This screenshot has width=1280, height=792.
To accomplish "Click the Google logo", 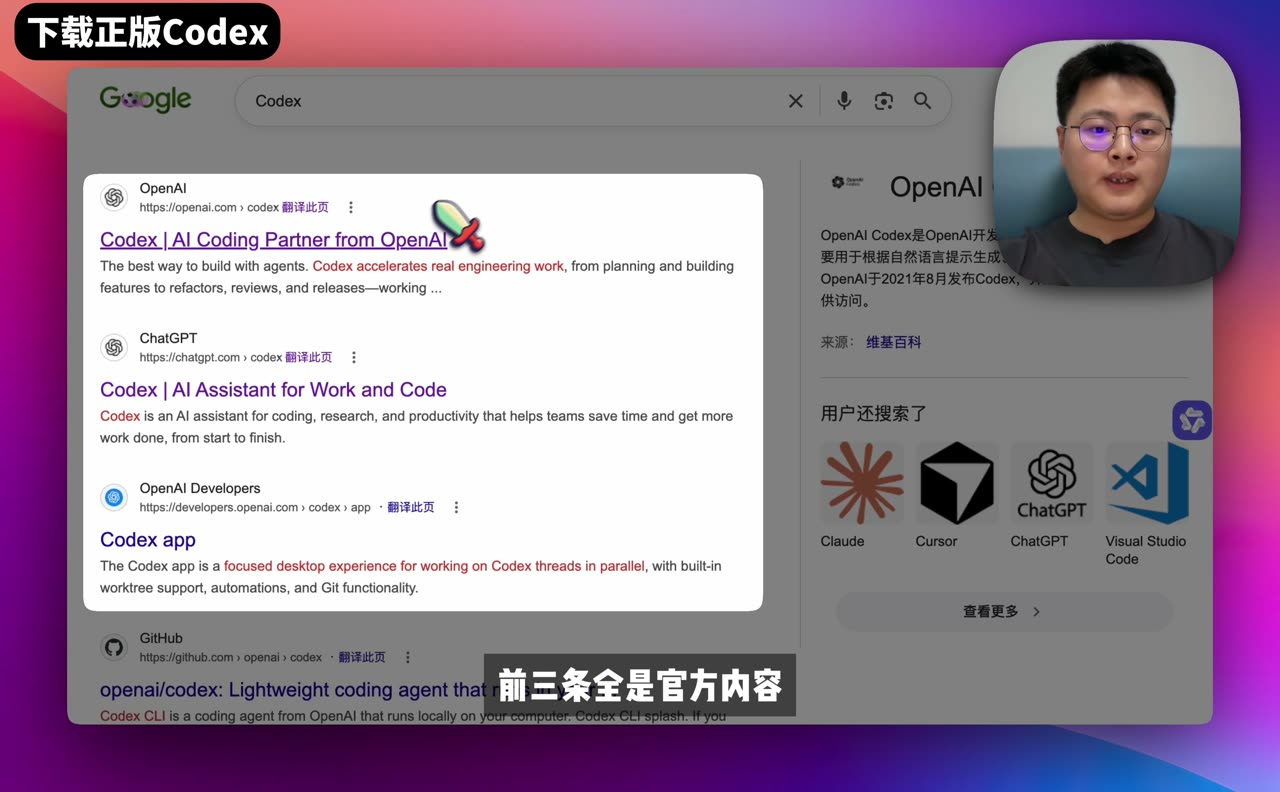I will [145, 100].
